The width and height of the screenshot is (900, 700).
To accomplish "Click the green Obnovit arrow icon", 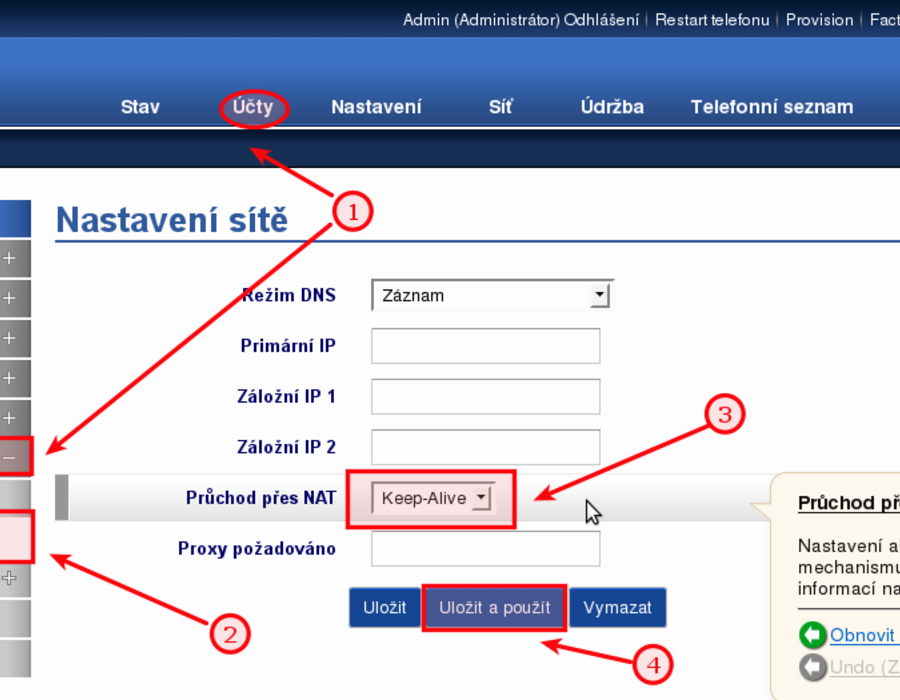I will tap(813, 635).
